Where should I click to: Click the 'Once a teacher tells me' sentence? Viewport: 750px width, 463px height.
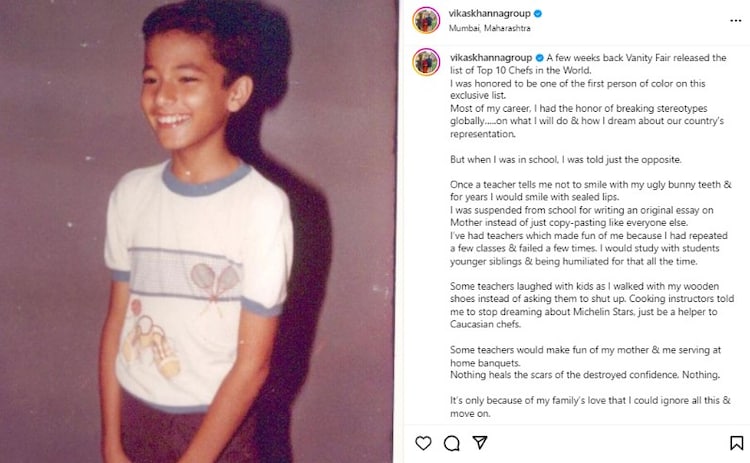(591, 190)
